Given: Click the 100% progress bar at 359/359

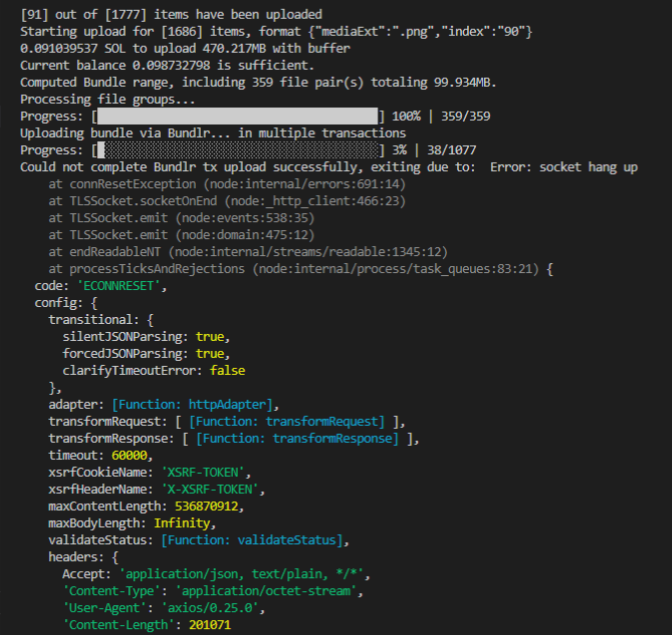Looking at the screenshot, I should [238, 116].
